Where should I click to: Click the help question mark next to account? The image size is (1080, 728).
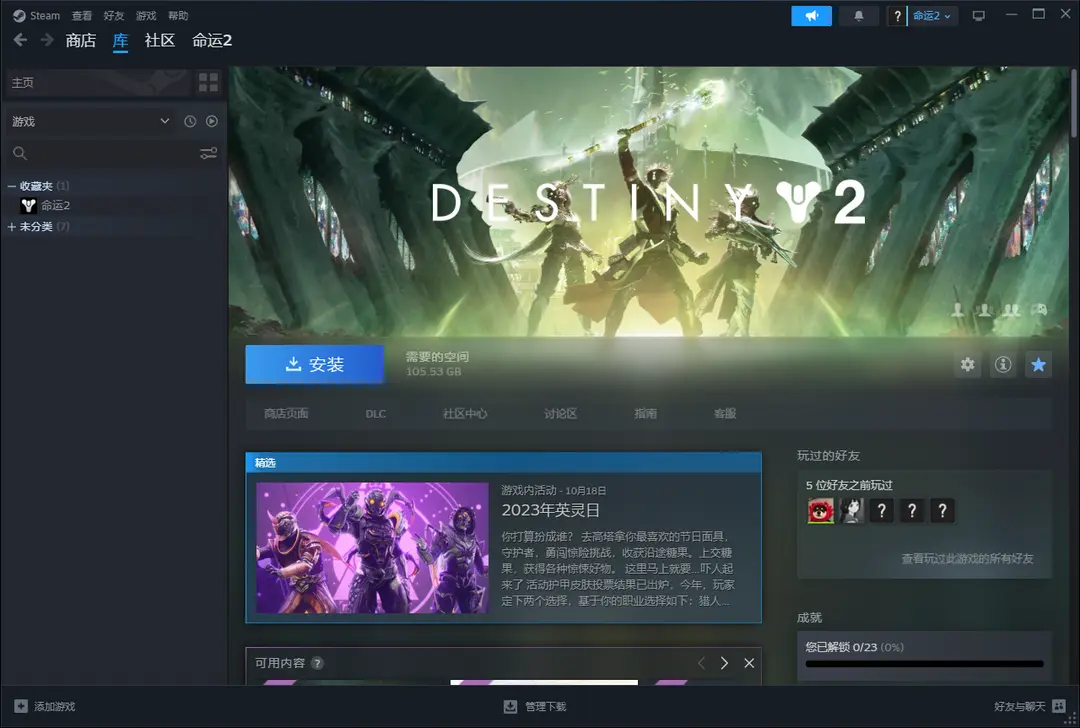point(897,16)
